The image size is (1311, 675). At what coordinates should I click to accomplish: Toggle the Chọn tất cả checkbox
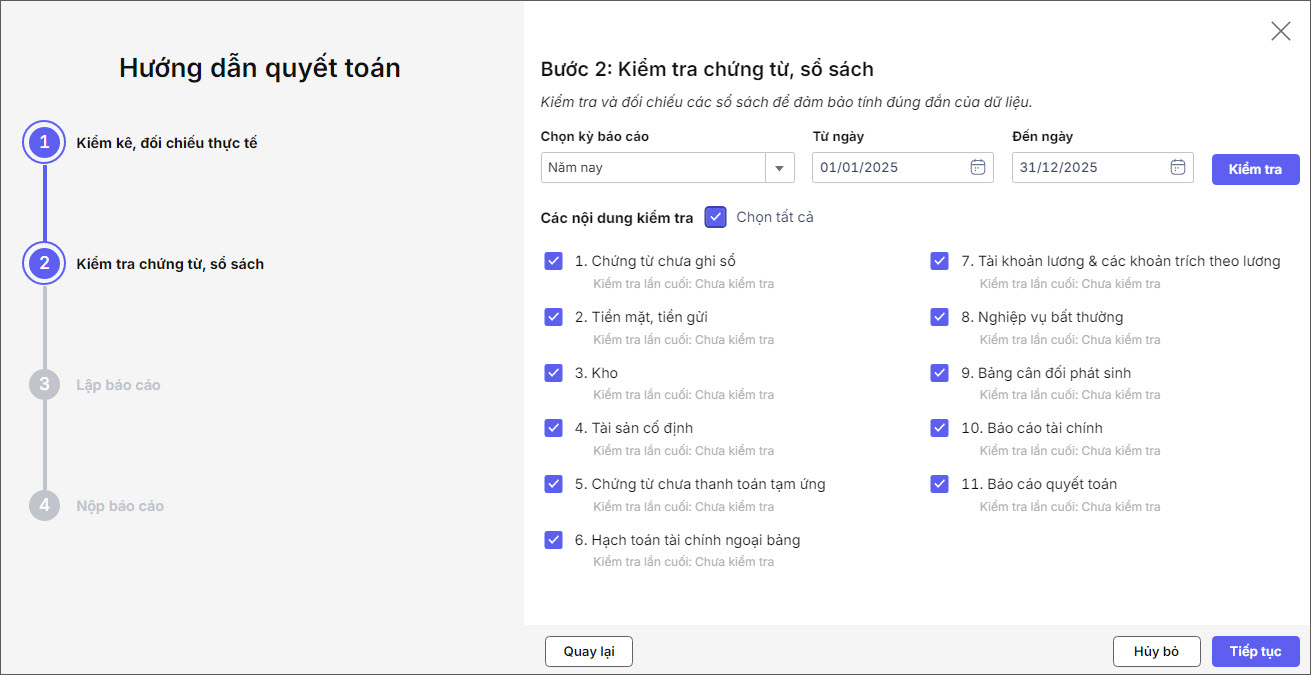tap(715, 217)
